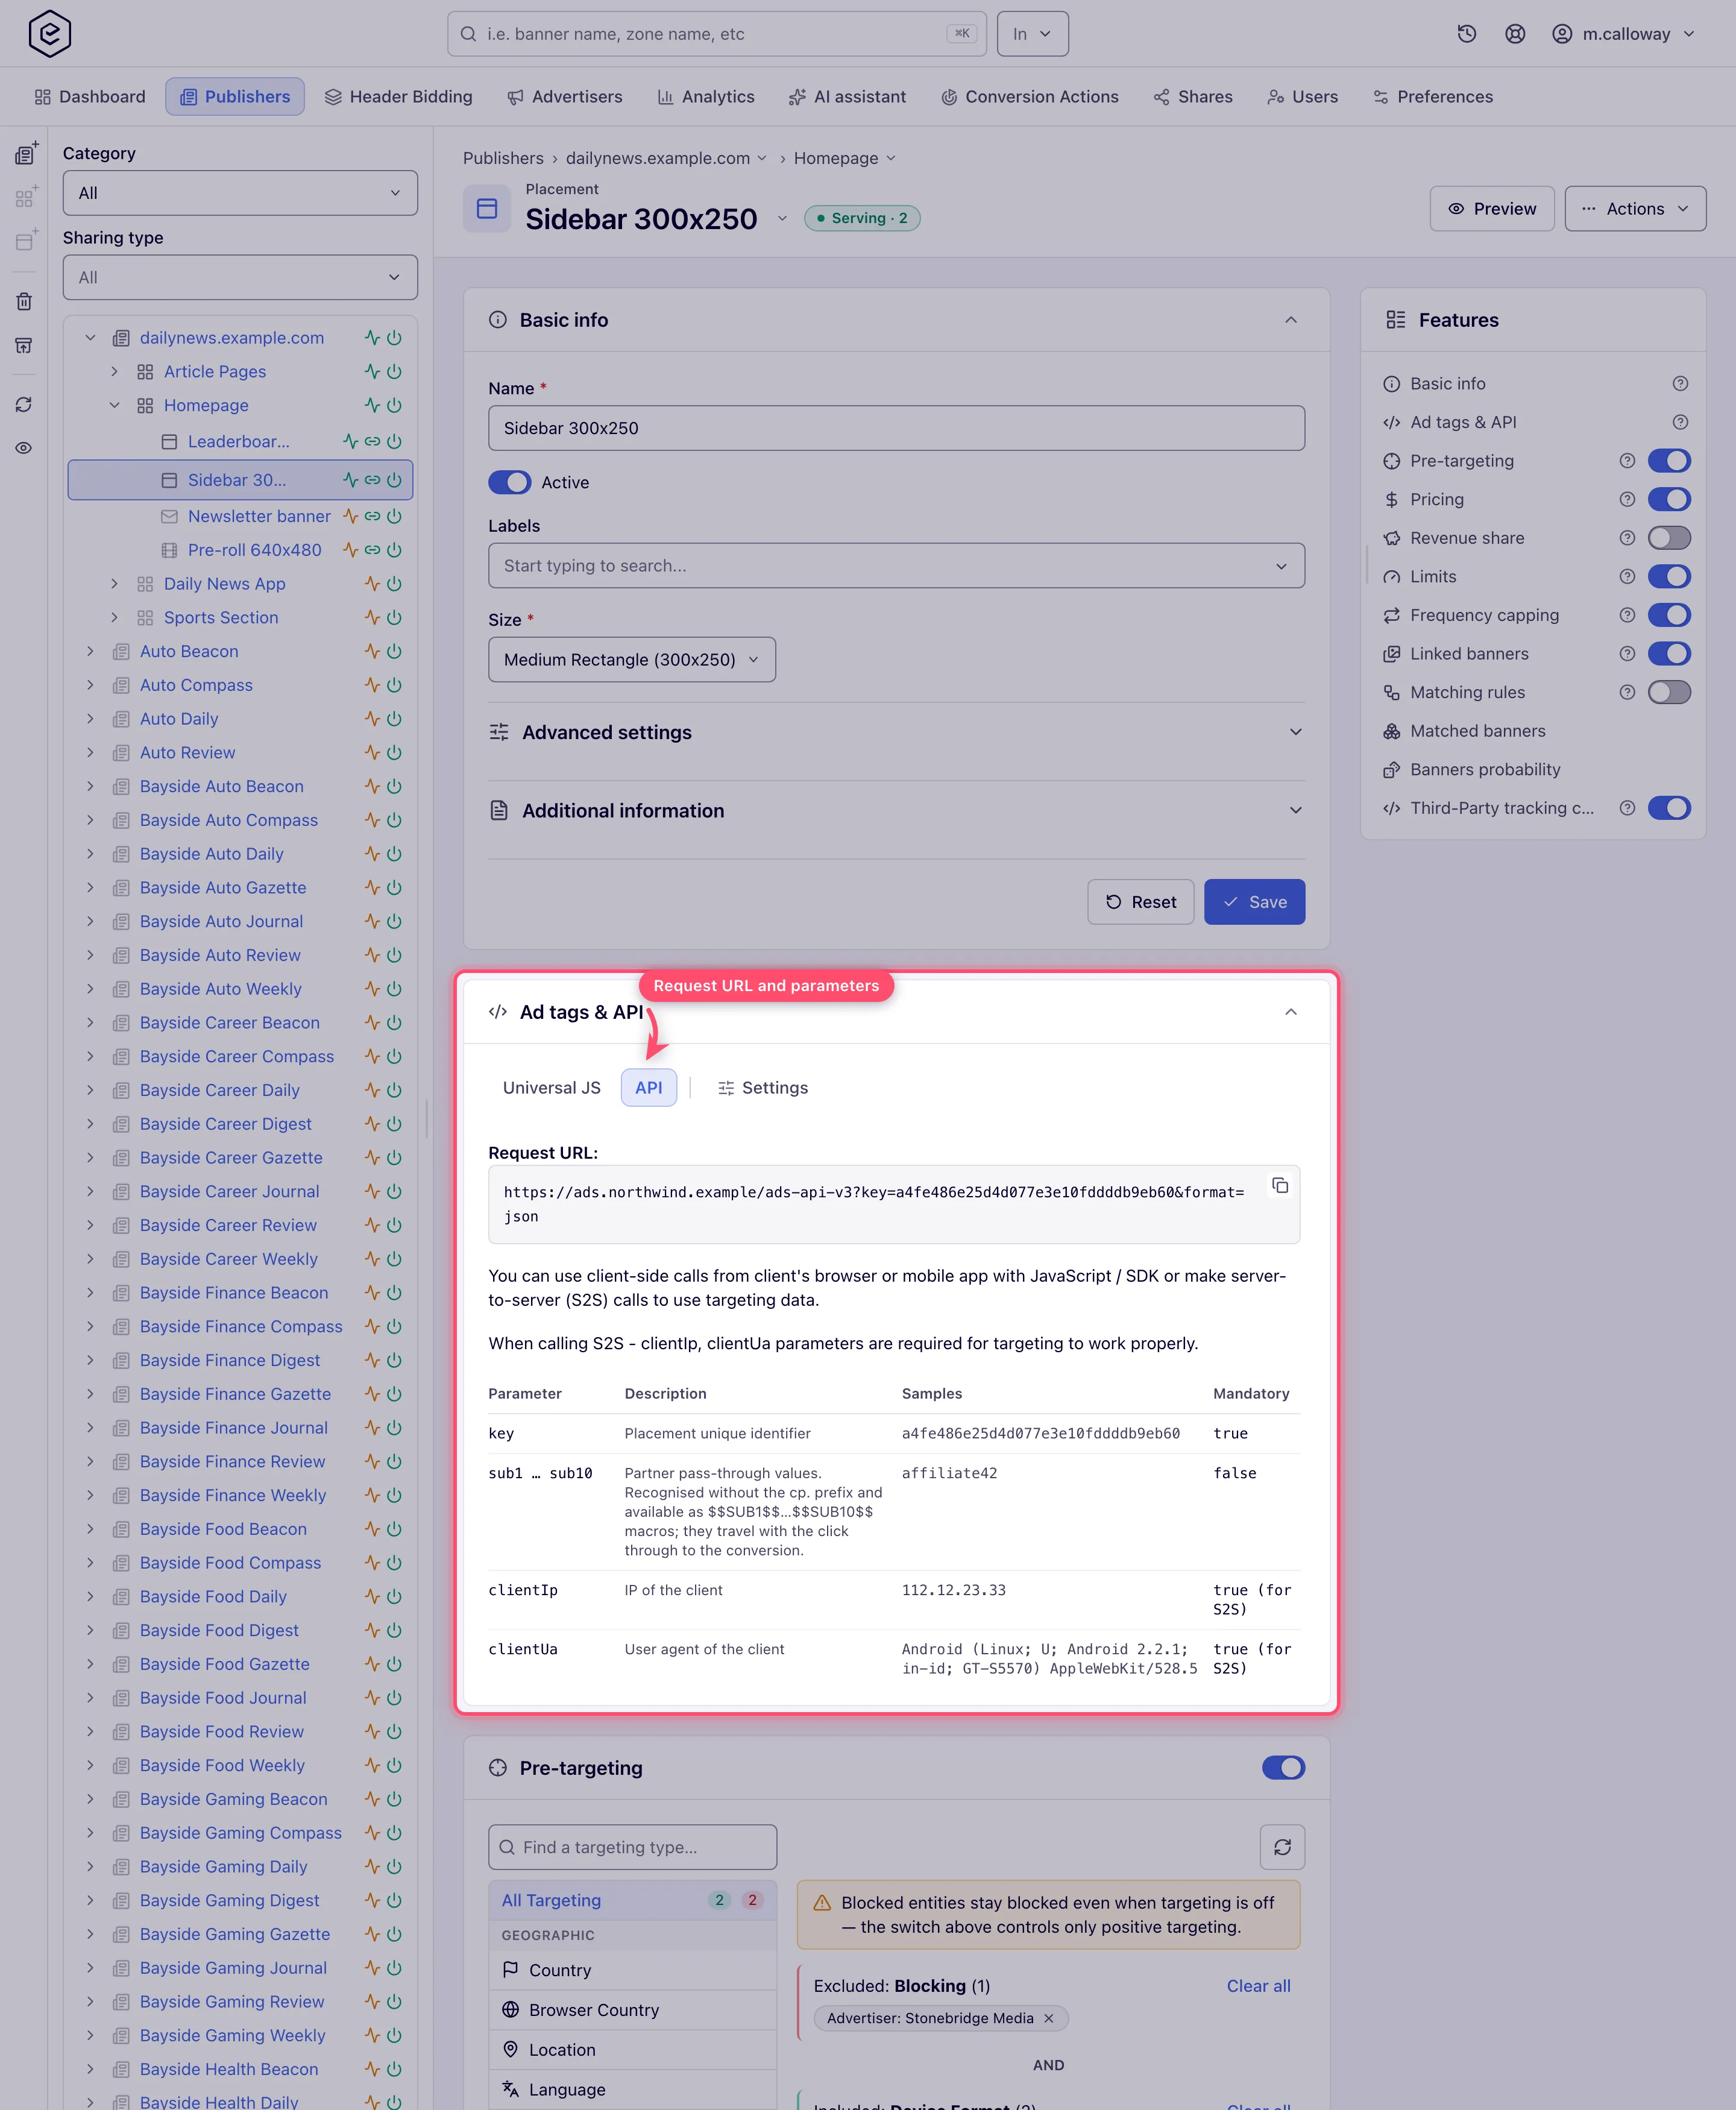Collapse the Basic info section

(x=1290, y=320)
